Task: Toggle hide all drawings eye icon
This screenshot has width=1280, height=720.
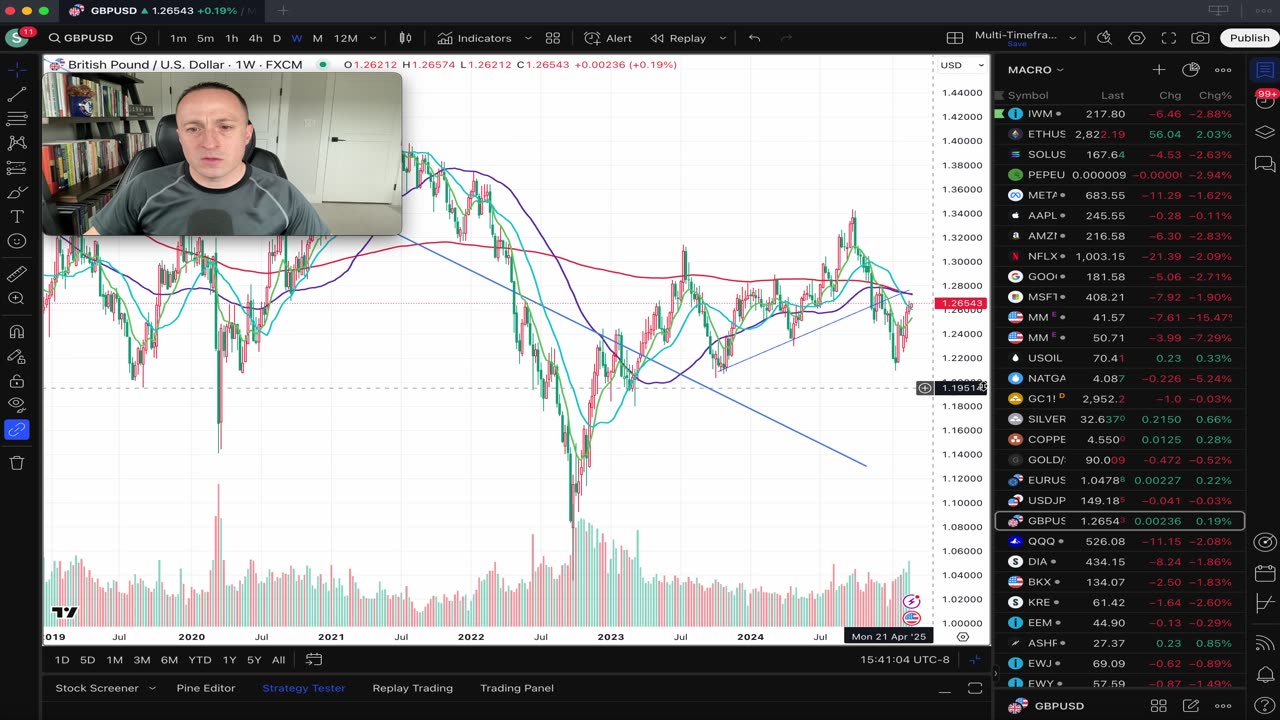Action: point(17,404)
